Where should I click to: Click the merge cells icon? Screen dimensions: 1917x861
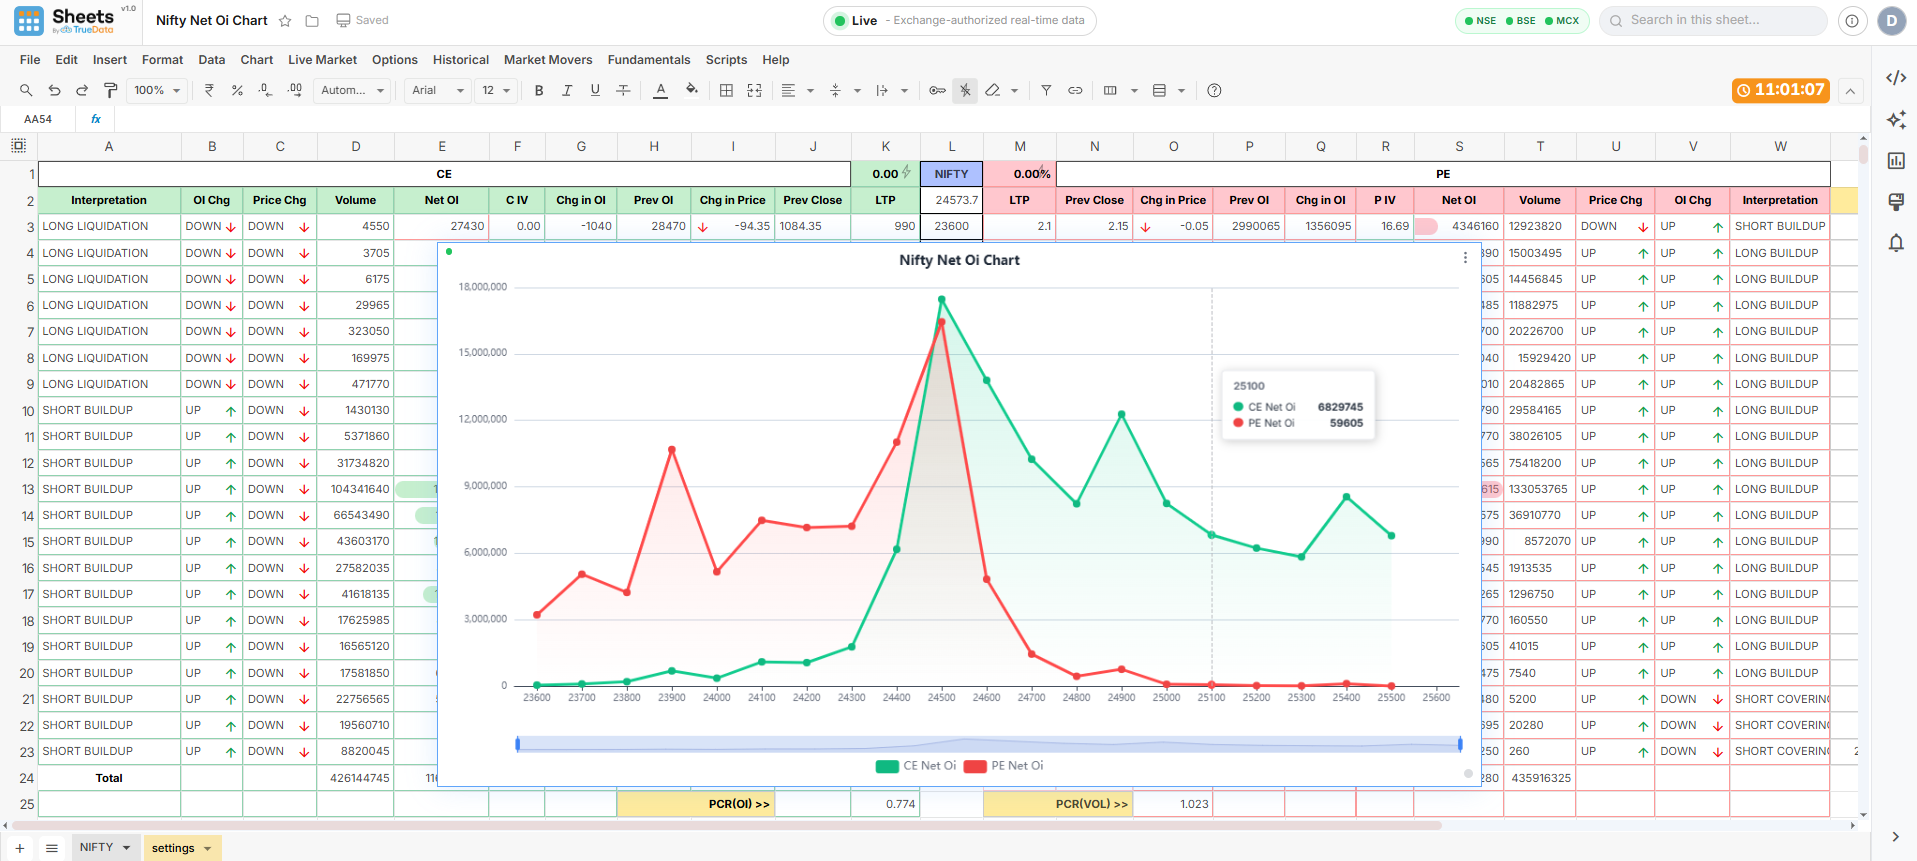(x=754, y=90)
